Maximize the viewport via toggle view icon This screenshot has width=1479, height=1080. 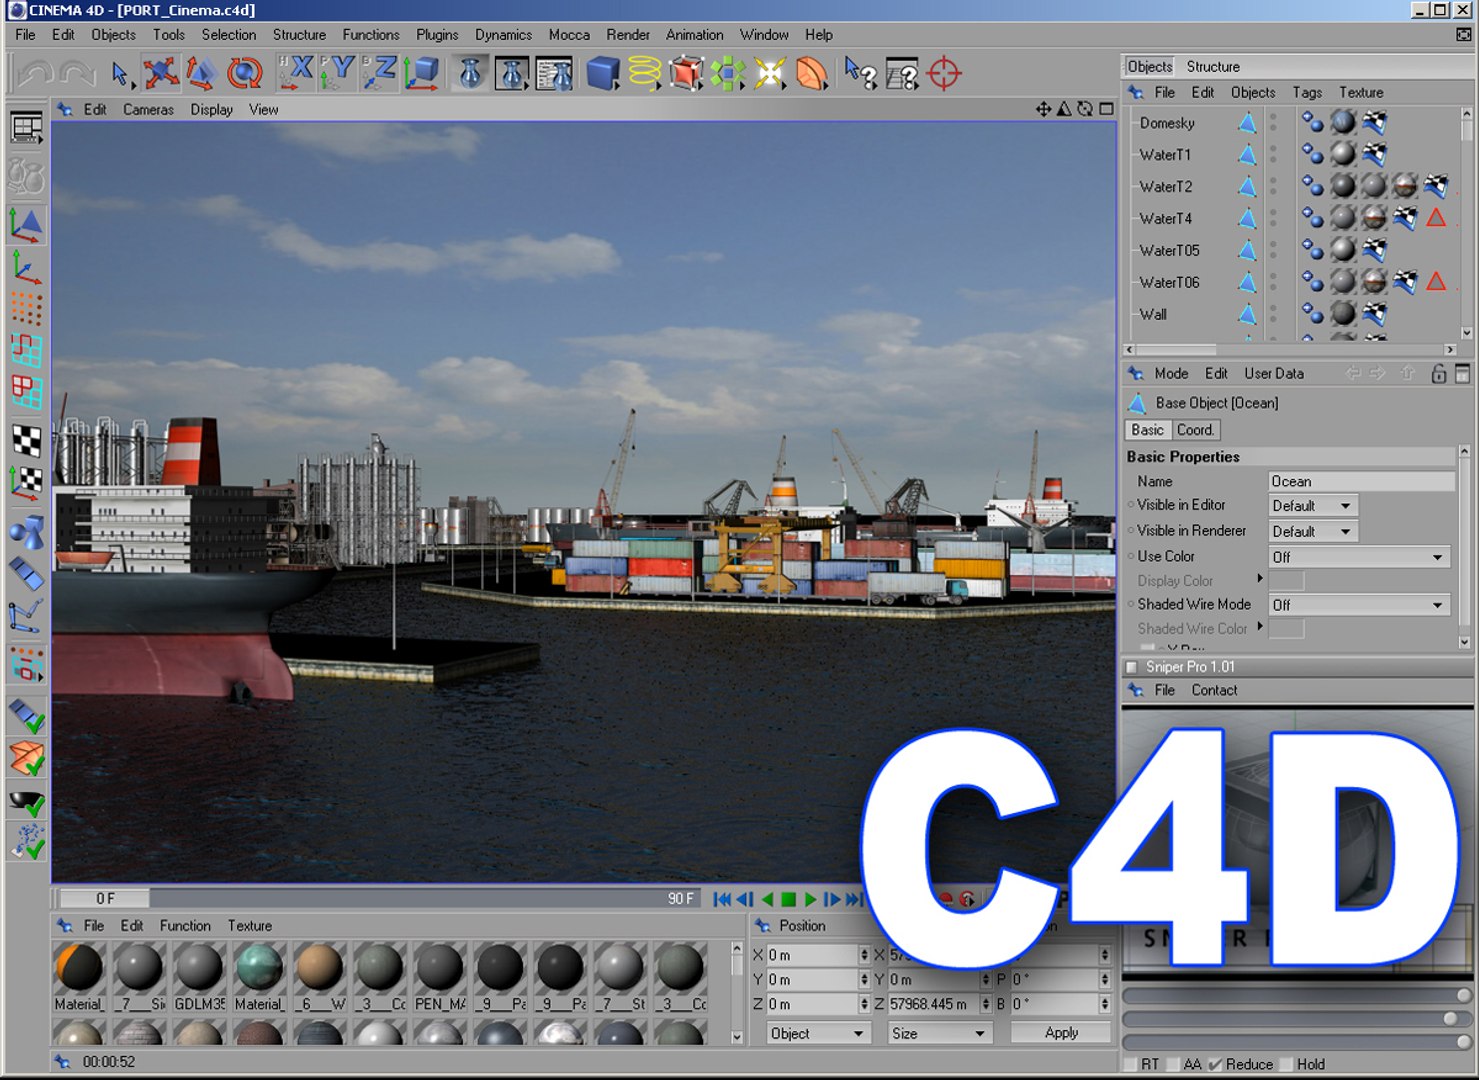coord(1107,109)
